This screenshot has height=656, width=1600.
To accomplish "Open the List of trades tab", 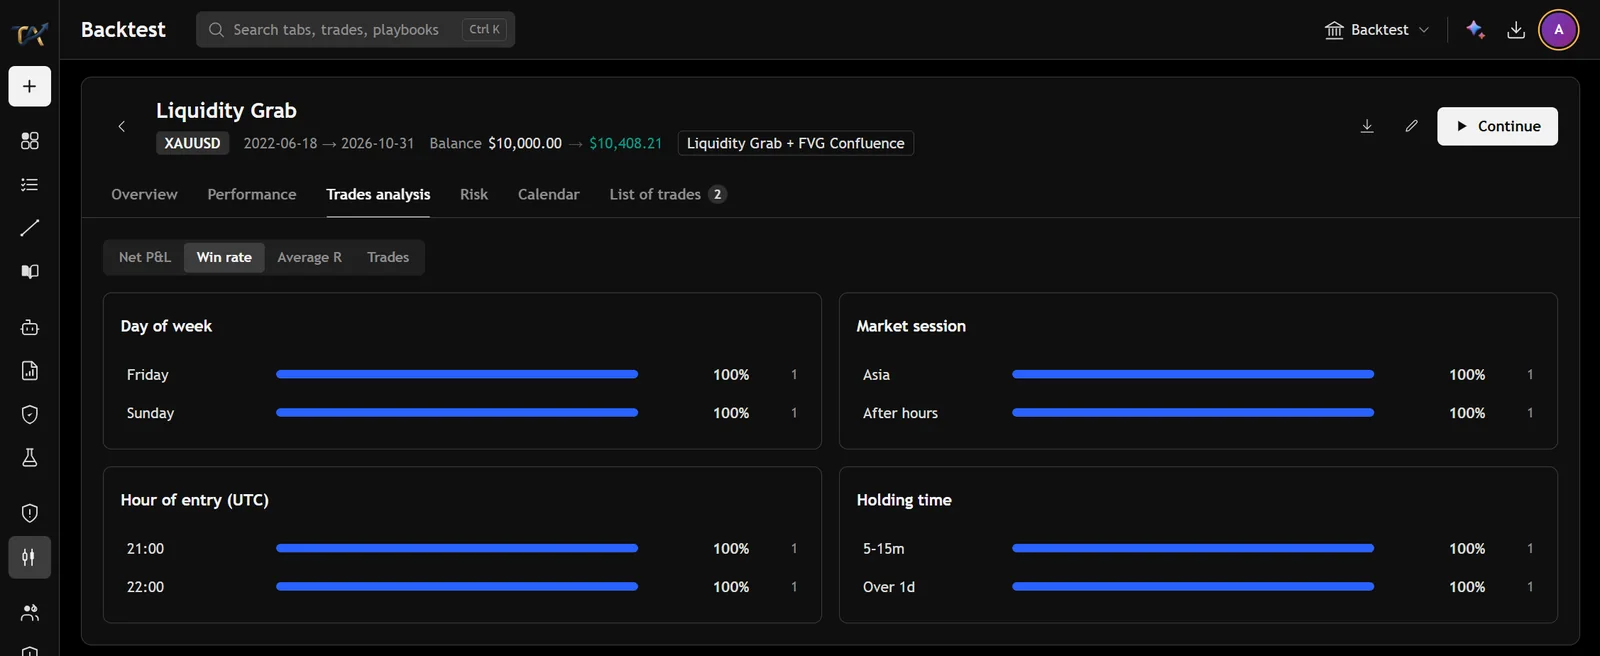I will (668, 194).
